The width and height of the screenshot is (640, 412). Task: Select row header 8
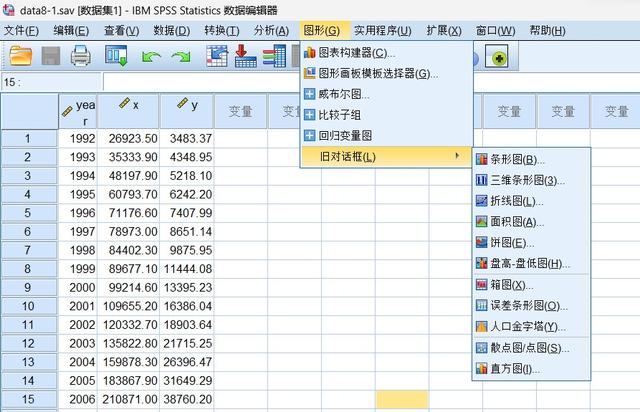29,269
